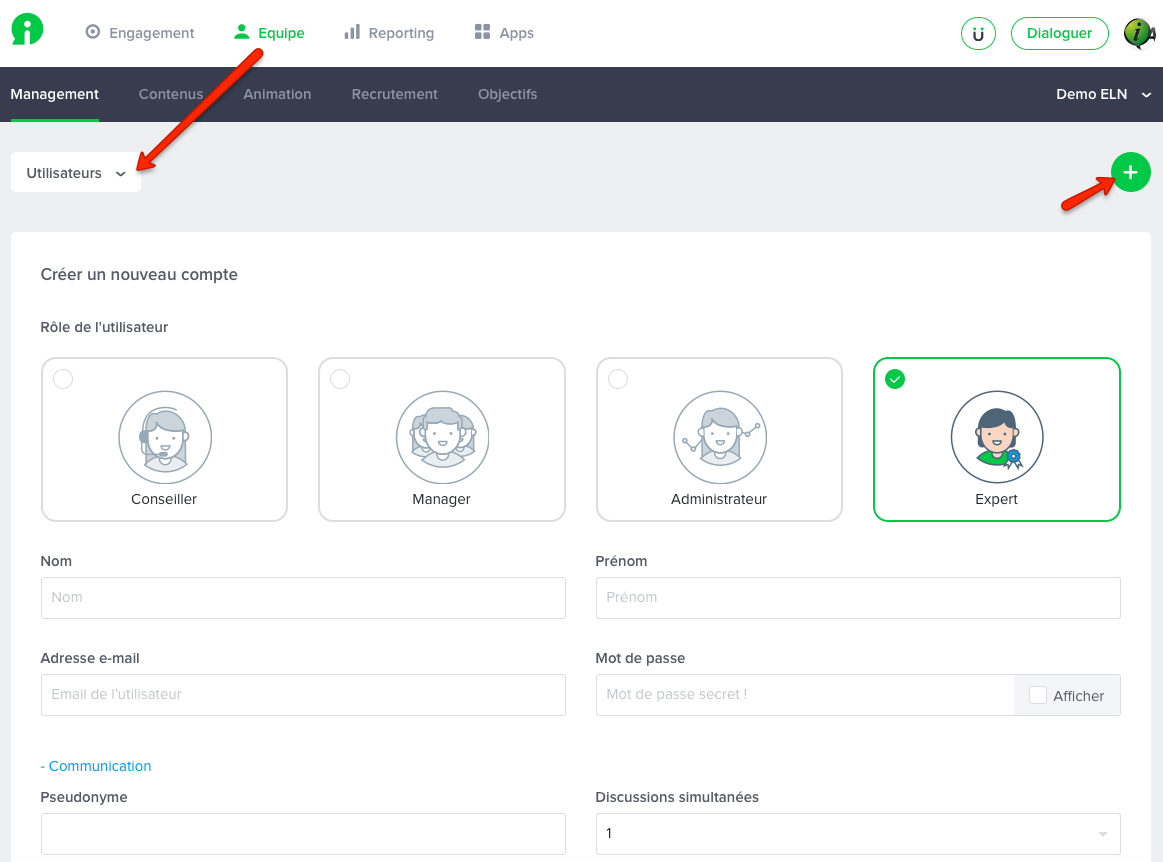
Task: Click the Manager role label
Action: [441, 499]
